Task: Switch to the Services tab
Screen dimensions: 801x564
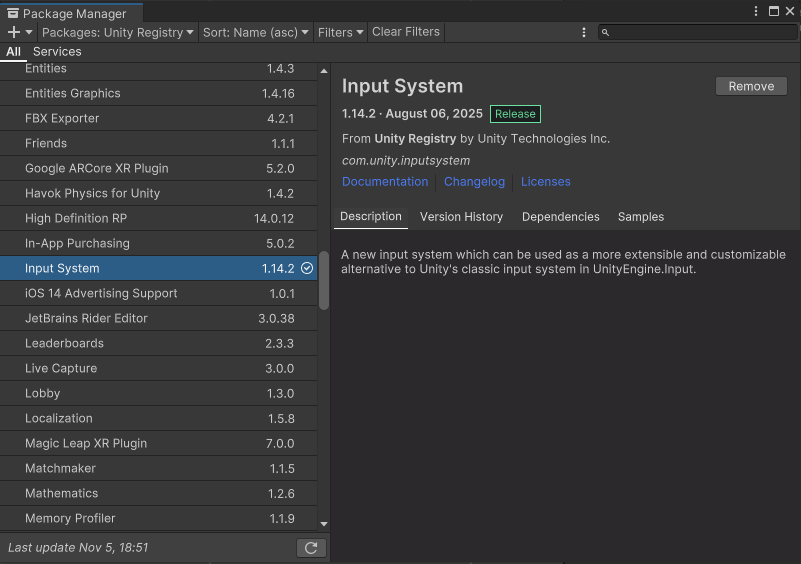Action: (57, 52)
